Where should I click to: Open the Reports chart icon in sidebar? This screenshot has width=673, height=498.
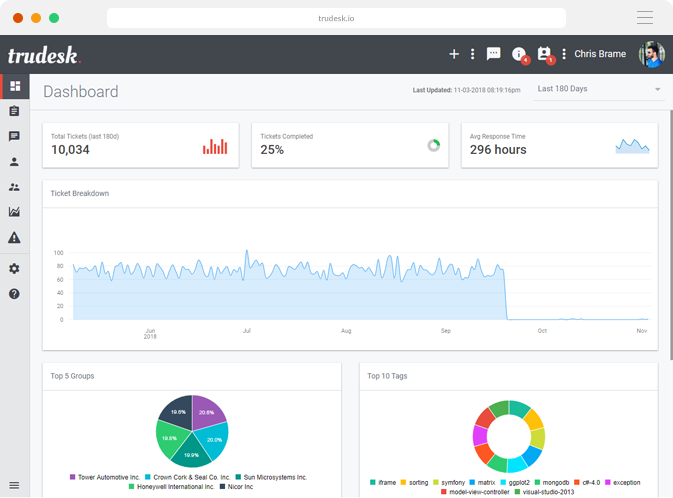[x=14, y=212]
